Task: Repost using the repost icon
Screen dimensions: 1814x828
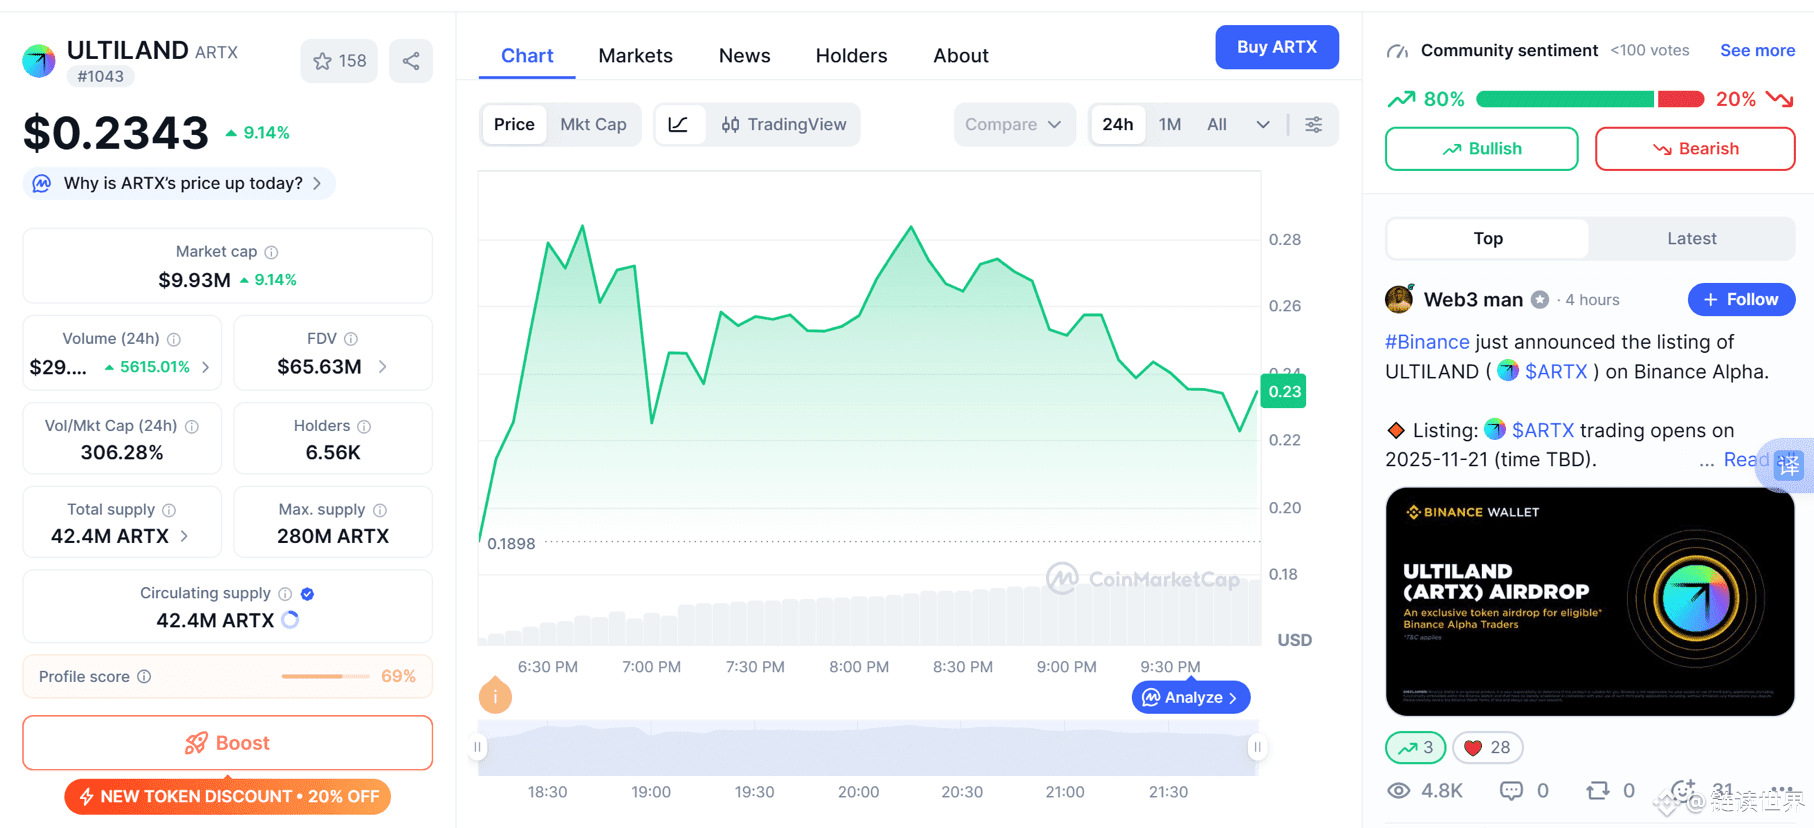Action: 1597,791
